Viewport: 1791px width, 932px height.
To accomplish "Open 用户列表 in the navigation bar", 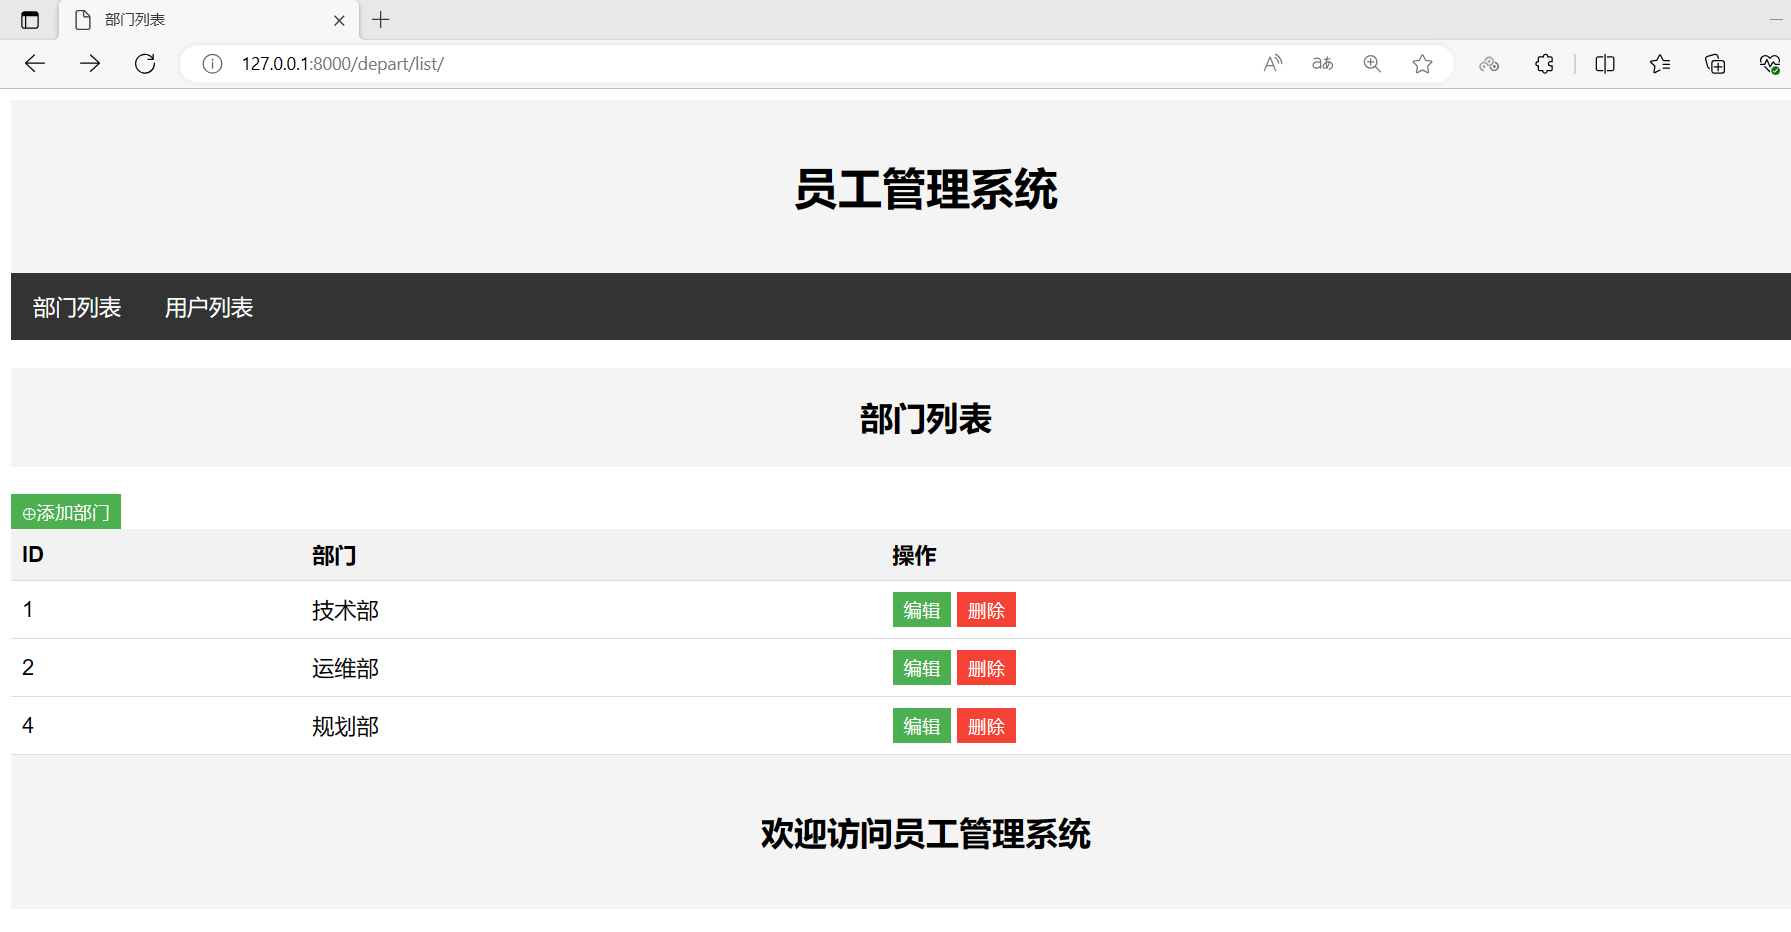I will pyautogui.click(x=209, y=307).
